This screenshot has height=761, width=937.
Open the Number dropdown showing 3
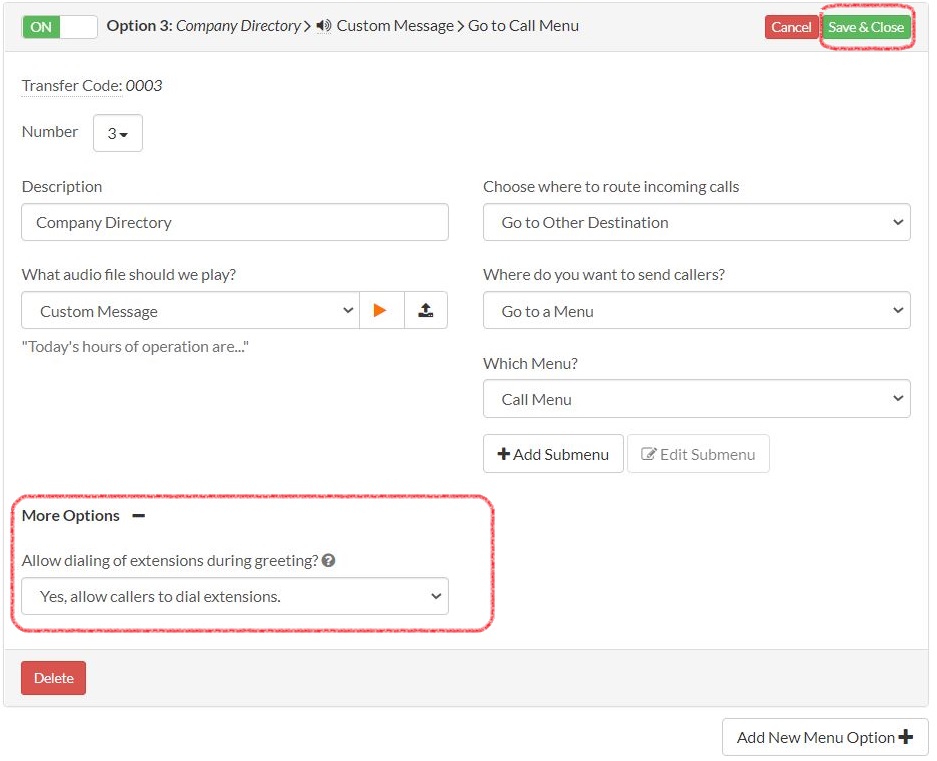[117, 132]
